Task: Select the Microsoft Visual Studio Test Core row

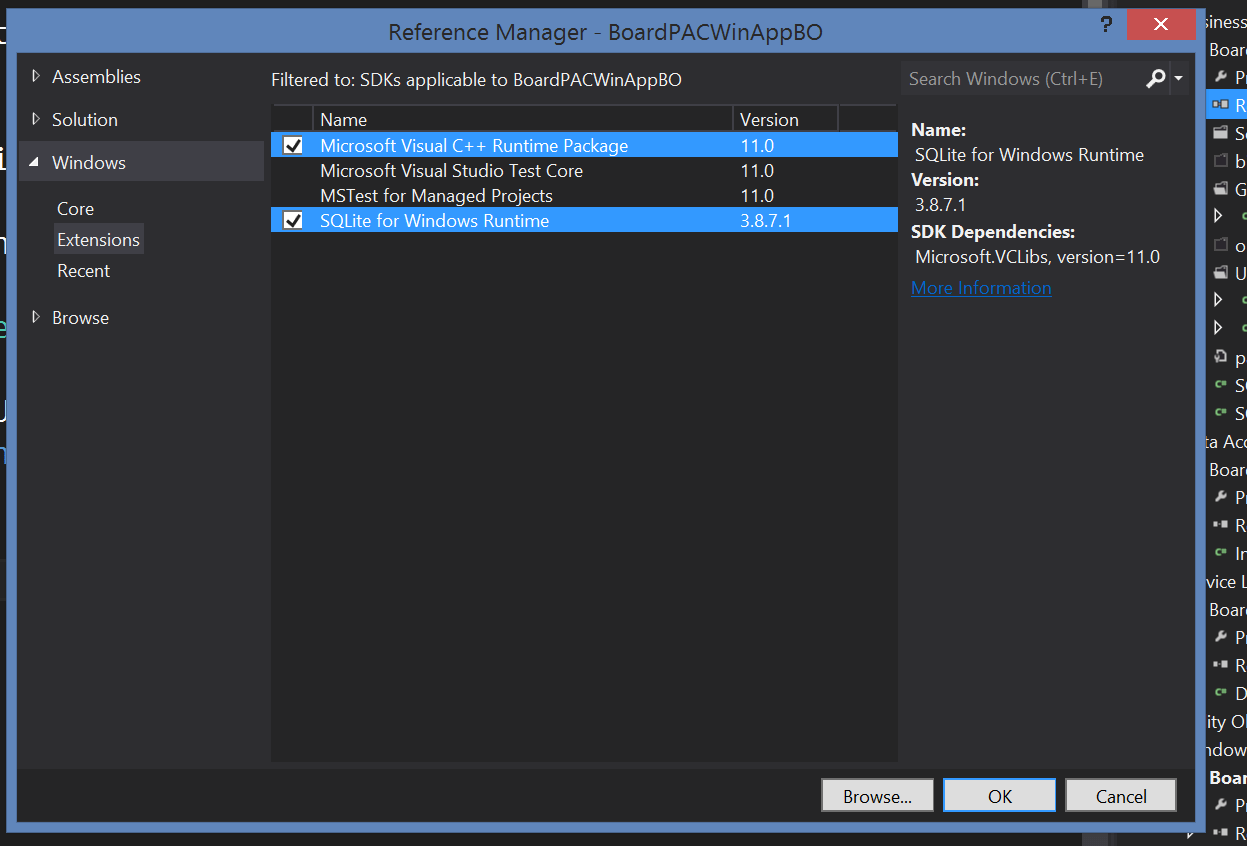Action: (584, 171)
